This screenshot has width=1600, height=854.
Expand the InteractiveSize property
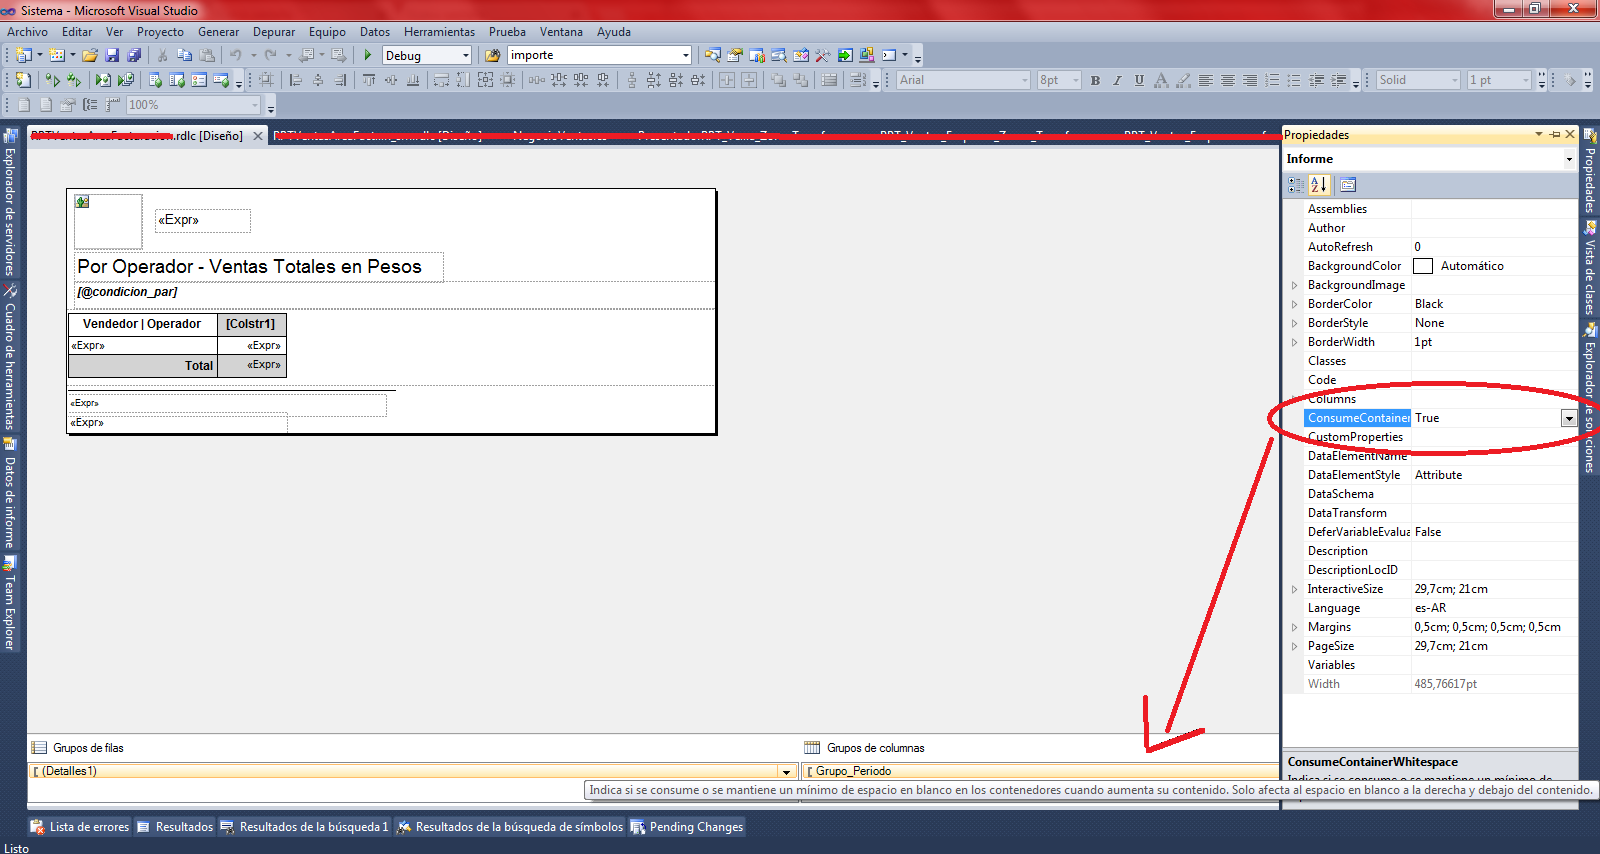click(1295, 589)
